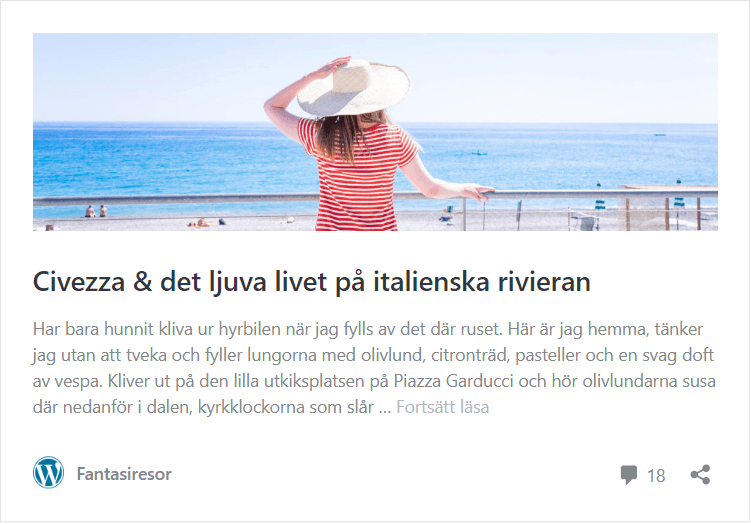
Task: Click the share icon
Action: coord(700,475)
